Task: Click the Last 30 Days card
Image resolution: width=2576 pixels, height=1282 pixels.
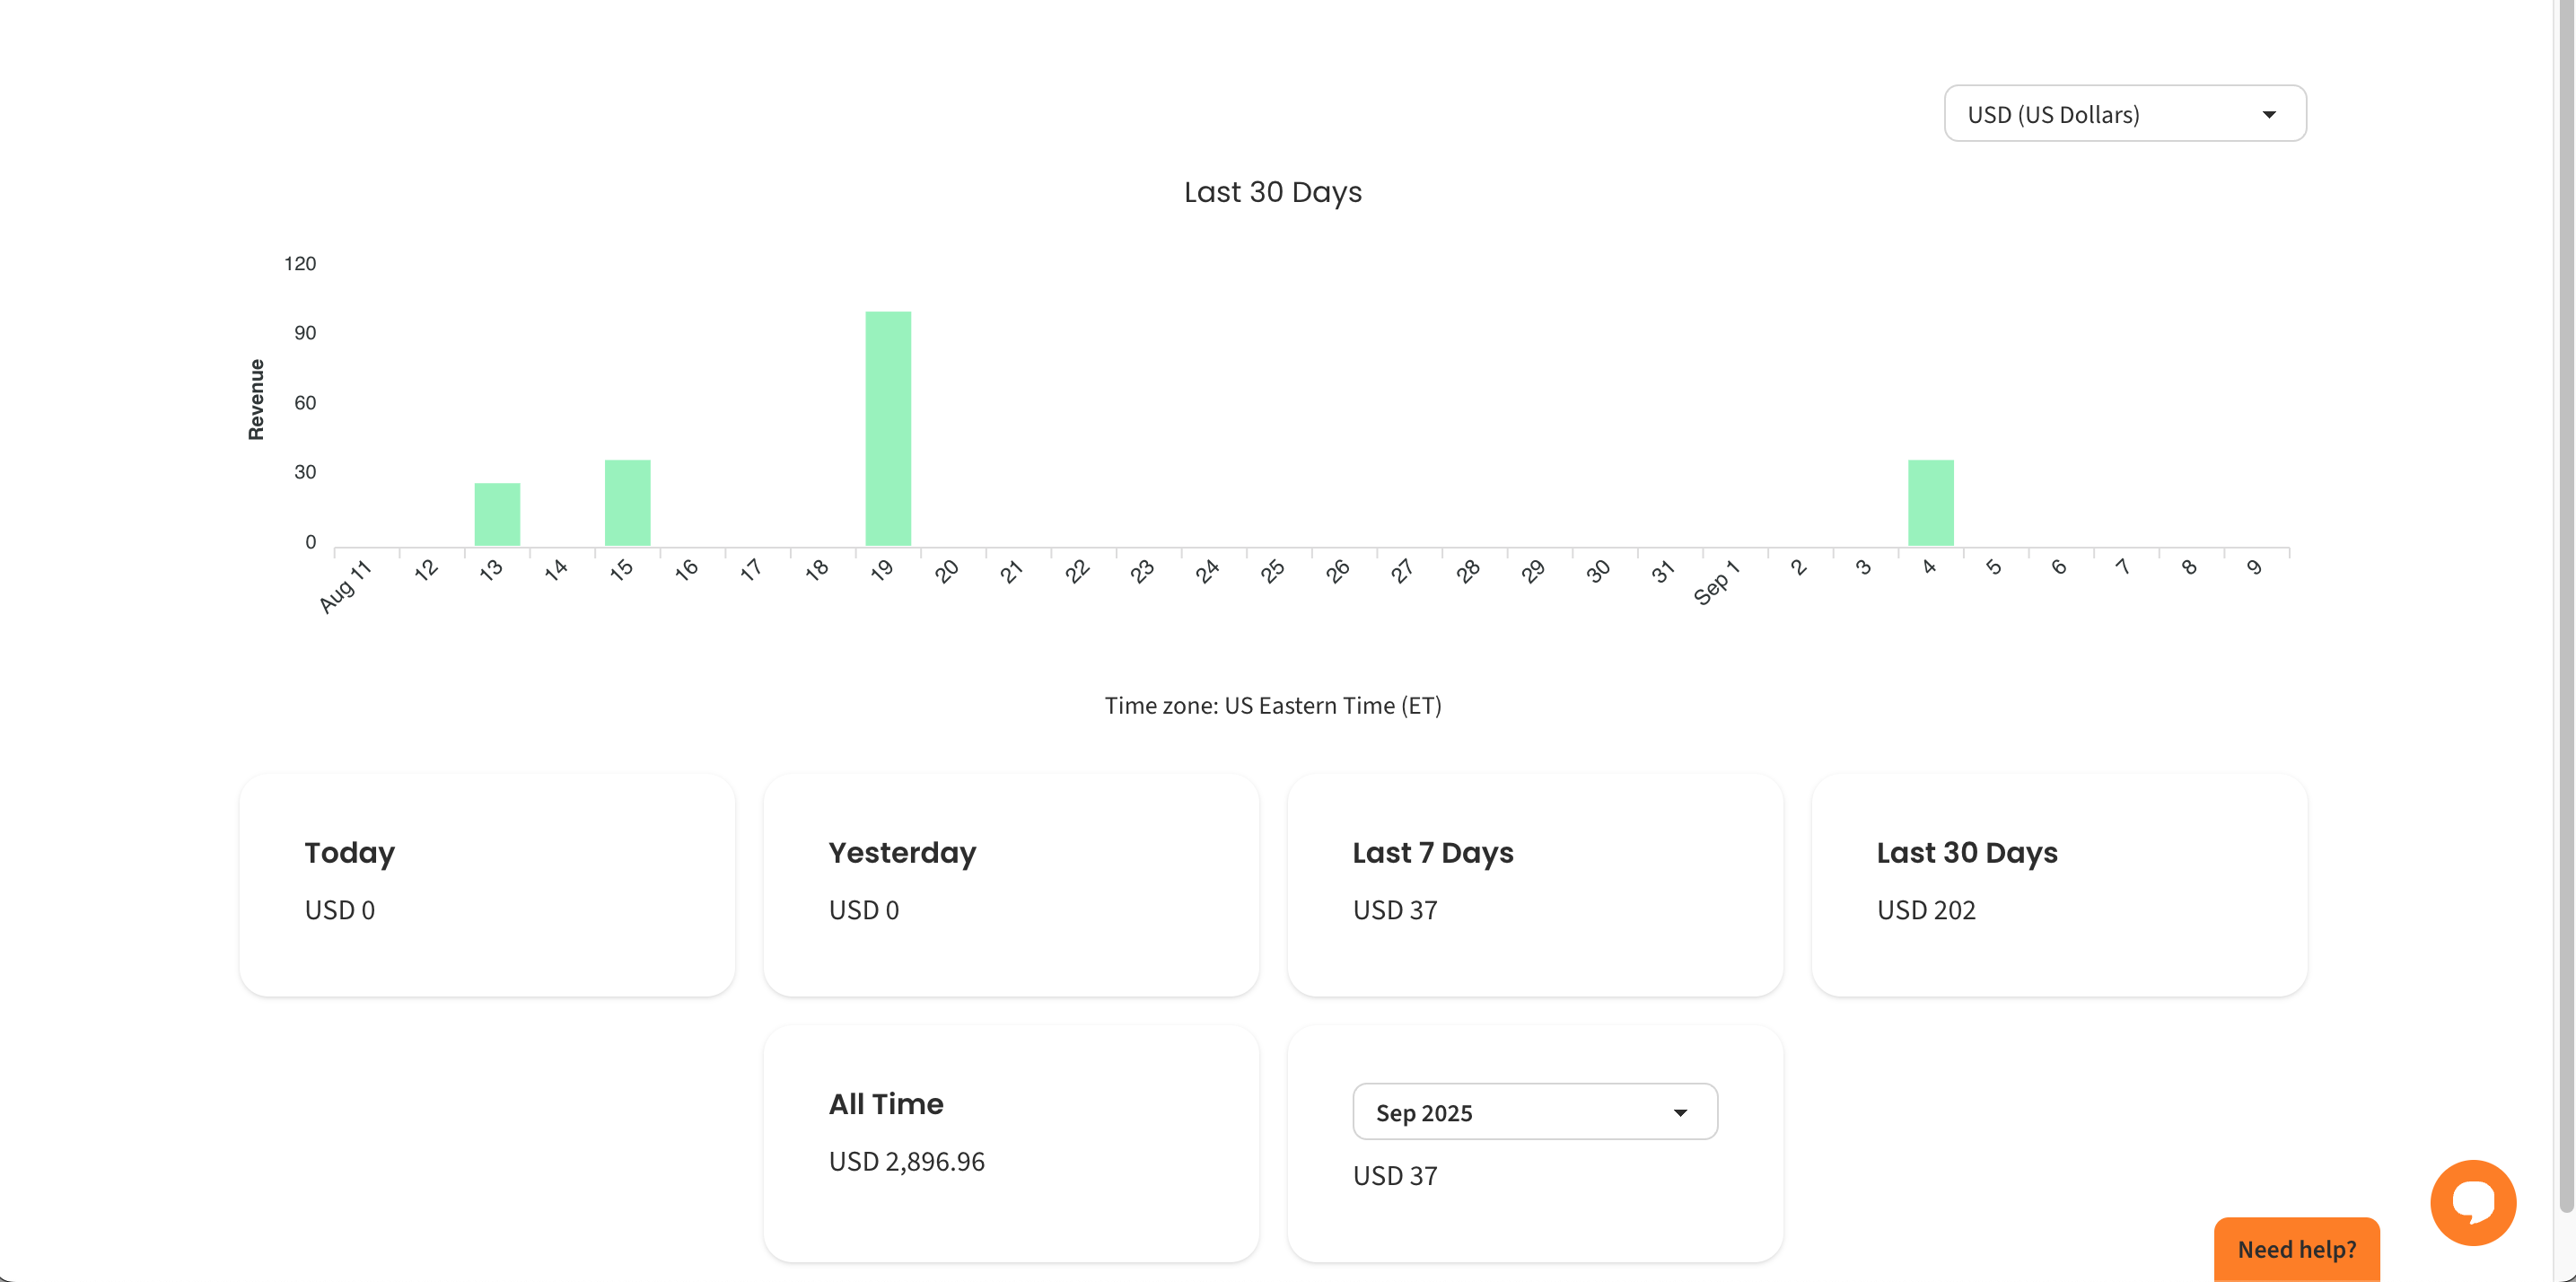Action: [x=2058, y=884]
